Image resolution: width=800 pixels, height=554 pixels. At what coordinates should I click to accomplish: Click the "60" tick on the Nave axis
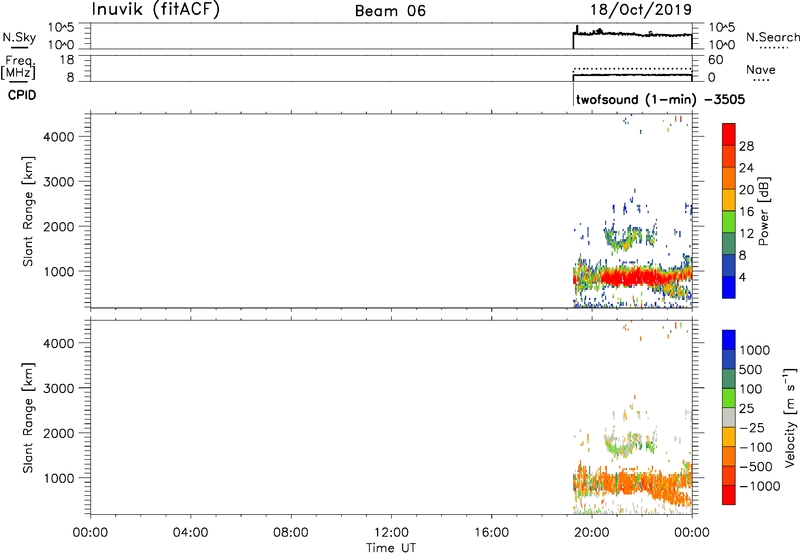[x=715, y=60]
